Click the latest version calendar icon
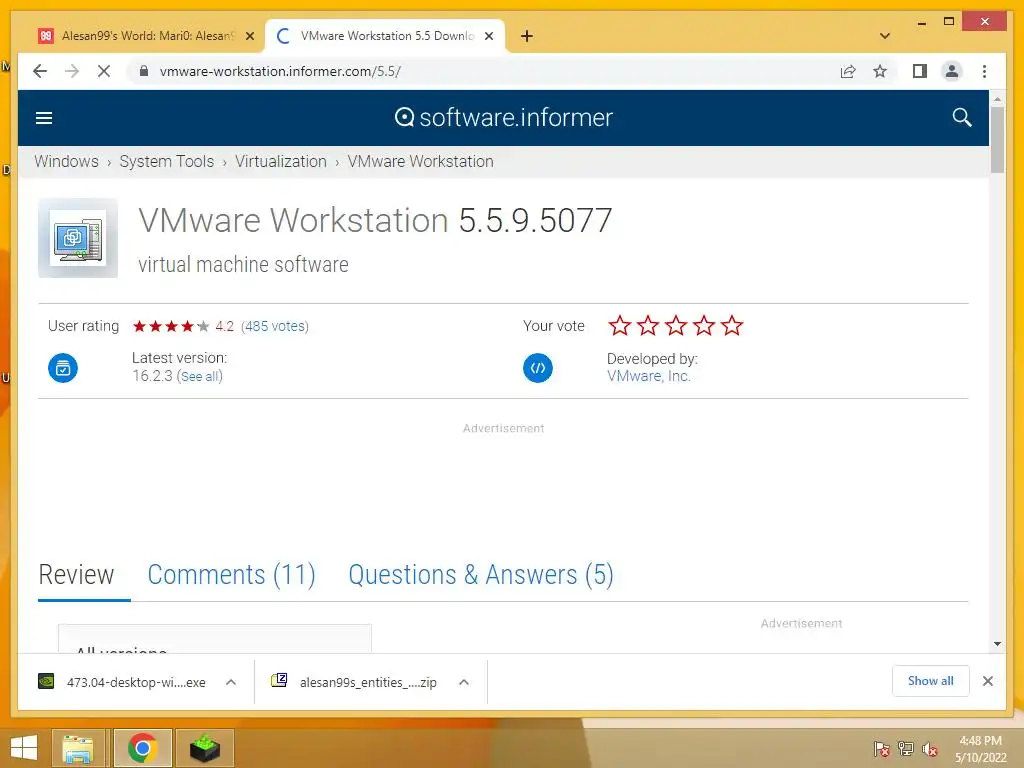This screenshot has height=768, width=1024. pyautogui.click(x=63, y=368)
